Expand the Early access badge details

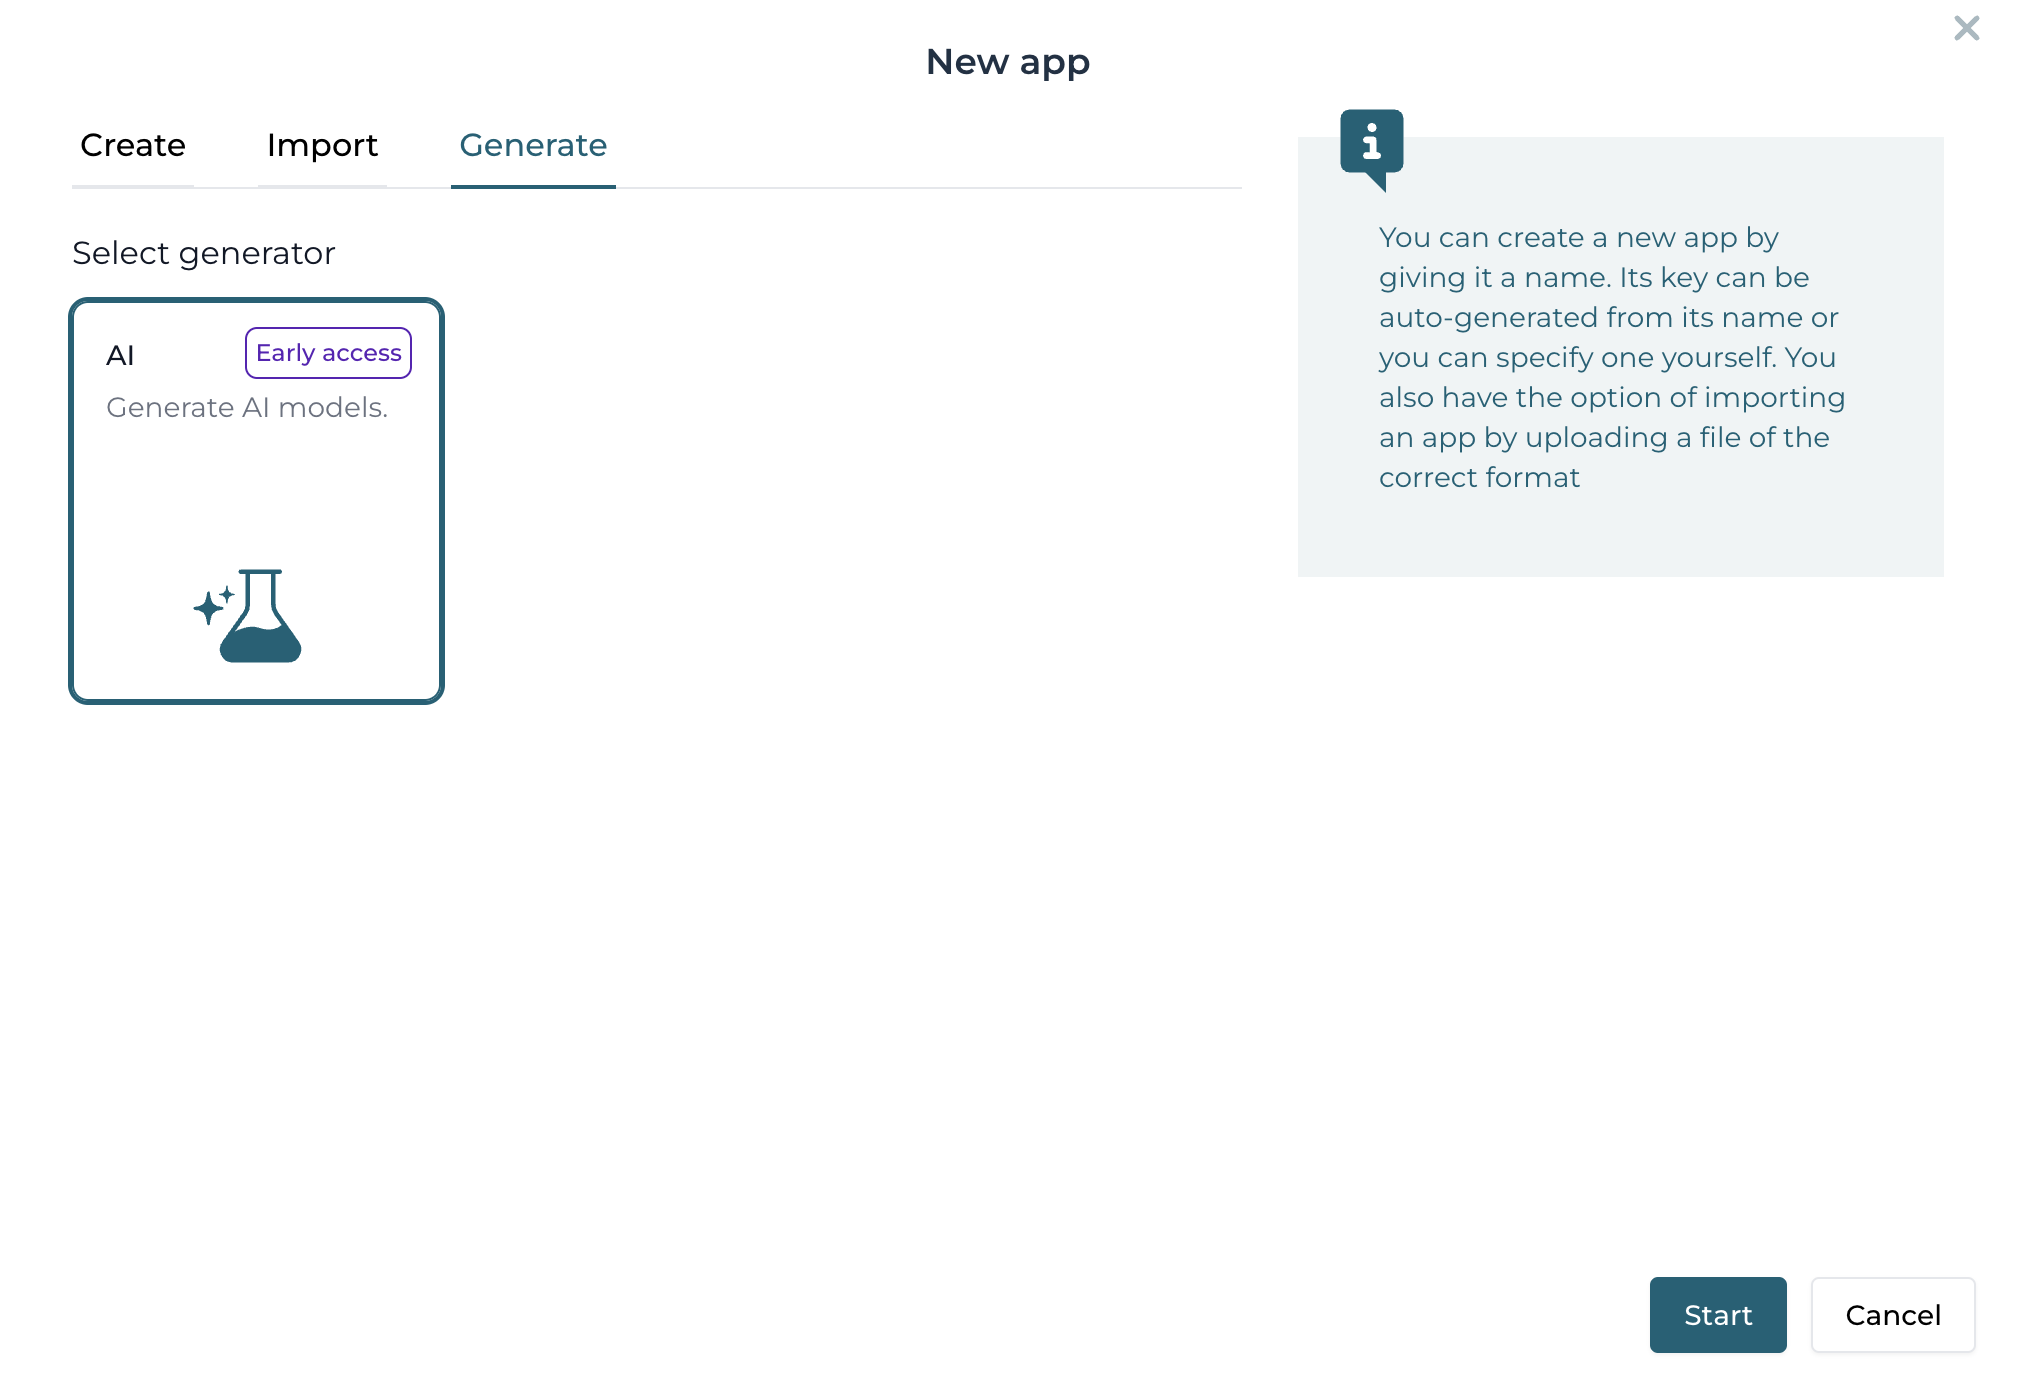(x=328, y=352)
